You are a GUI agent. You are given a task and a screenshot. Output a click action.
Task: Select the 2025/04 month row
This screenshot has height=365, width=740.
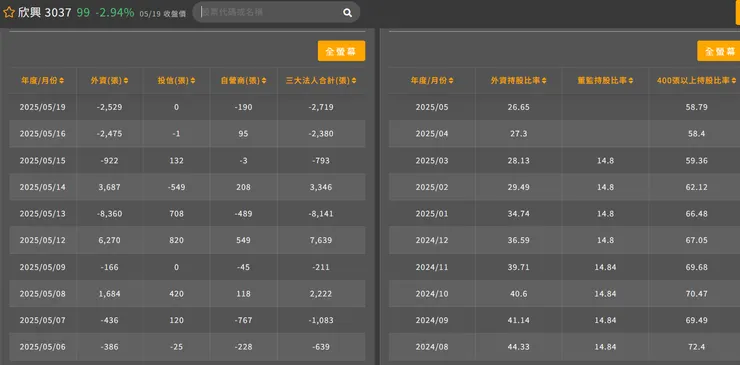pyautogui.click(x=564, y=134)
